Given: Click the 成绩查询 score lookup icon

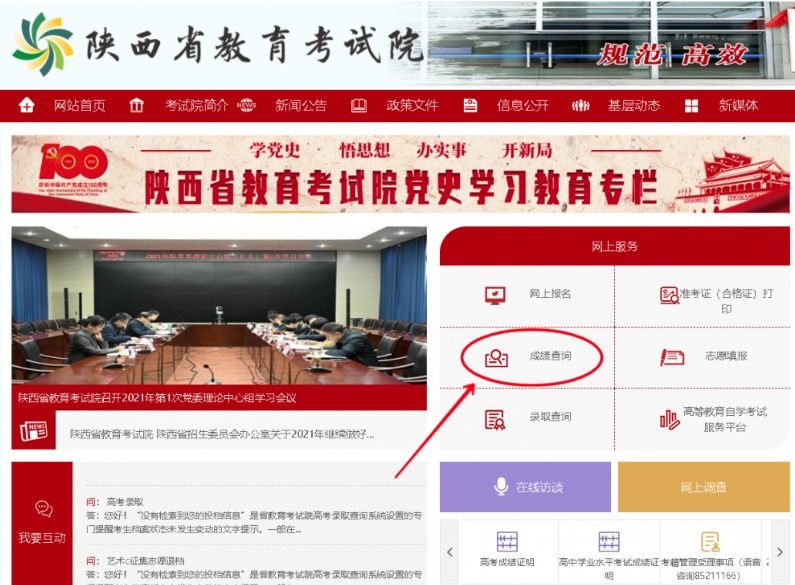Looking at the screenshot, I should point(496,357).
